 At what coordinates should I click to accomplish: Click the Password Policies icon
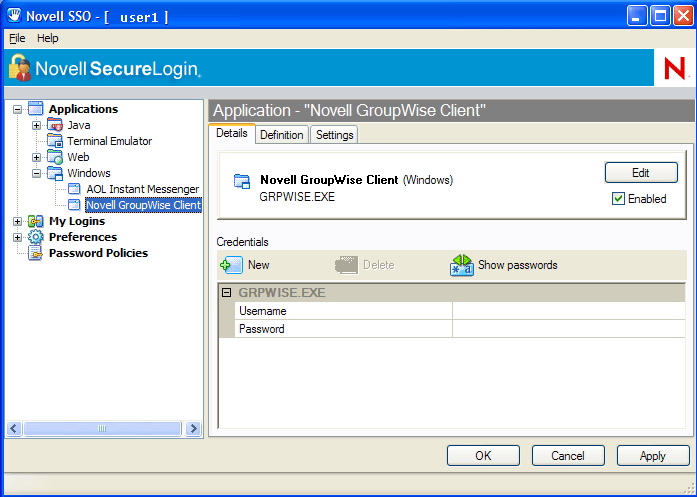coord(36,253)
